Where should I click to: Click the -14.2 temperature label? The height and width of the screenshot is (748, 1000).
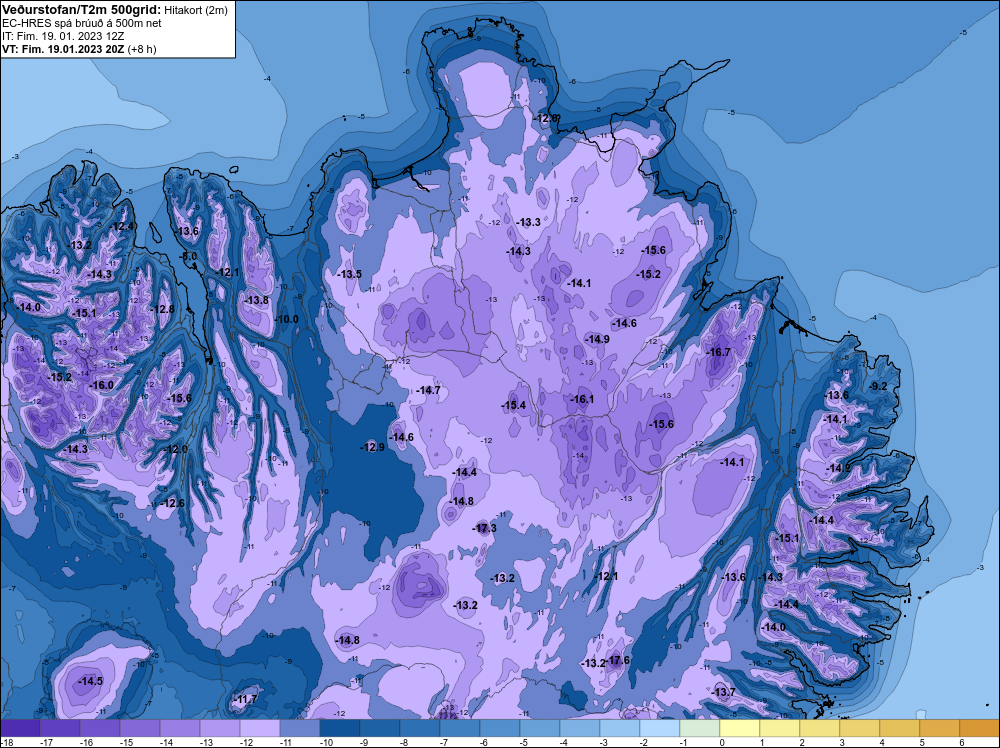pyautogui.click(x=838, y=468)
